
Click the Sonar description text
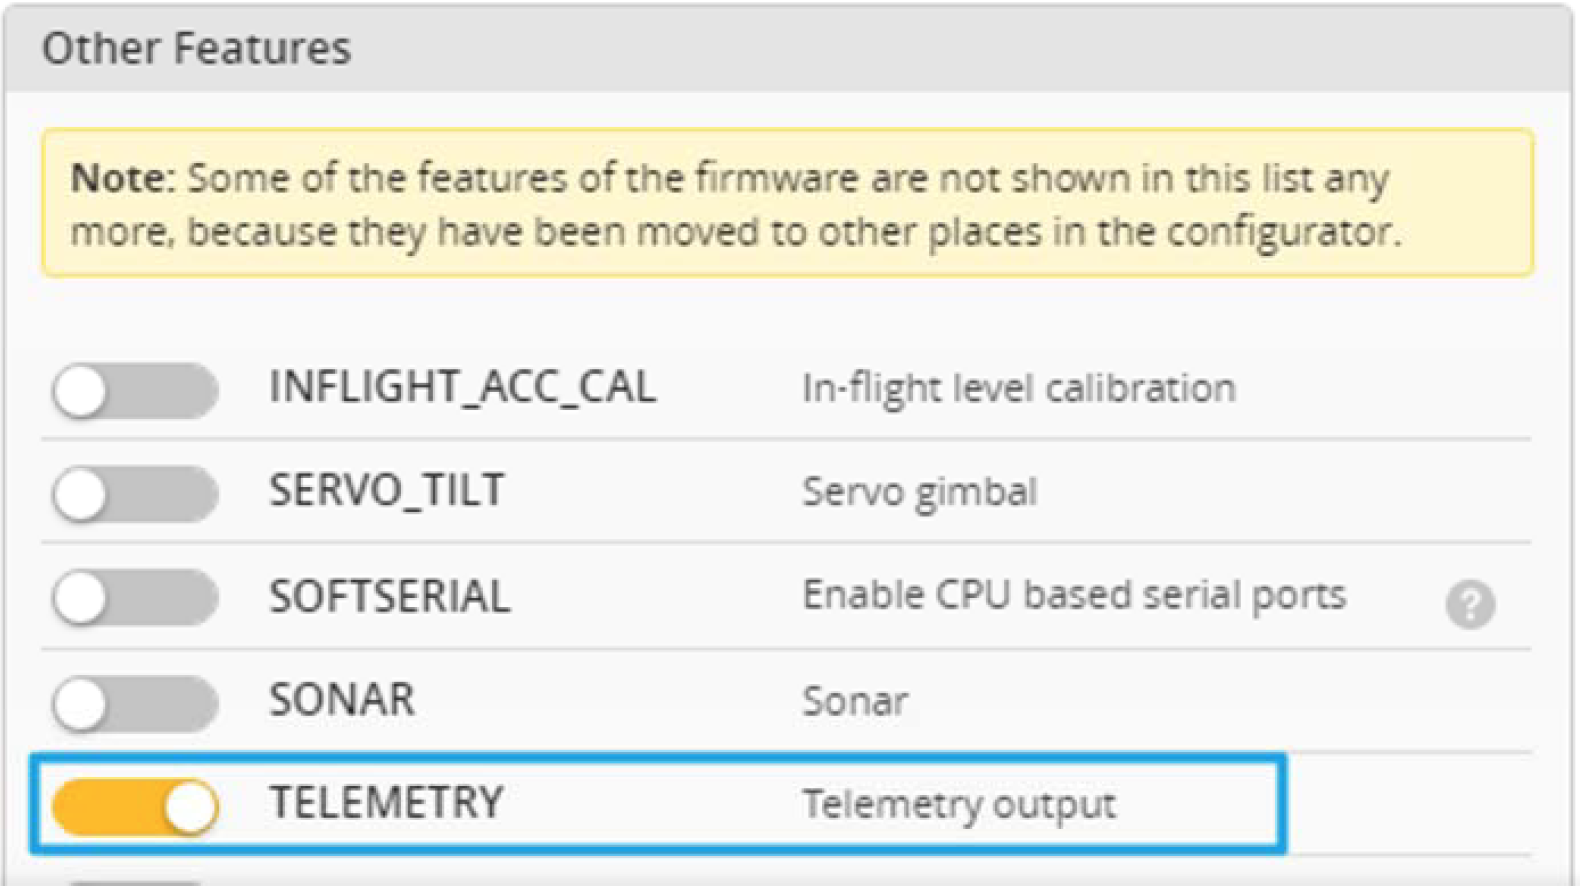[x=855, y=701]
